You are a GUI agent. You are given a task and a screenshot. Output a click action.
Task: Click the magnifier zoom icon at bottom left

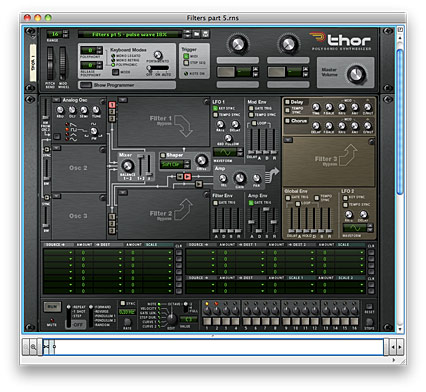33,347
